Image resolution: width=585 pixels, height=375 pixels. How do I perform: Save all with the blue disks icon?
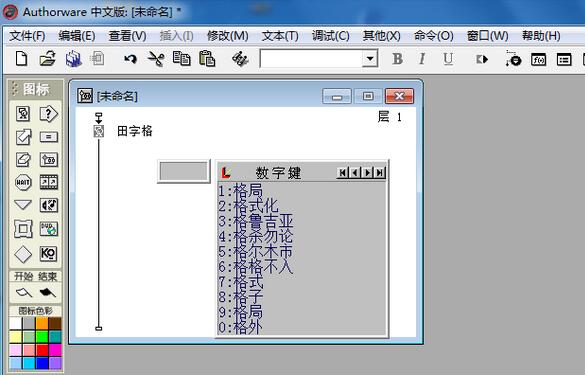[73, 59]
